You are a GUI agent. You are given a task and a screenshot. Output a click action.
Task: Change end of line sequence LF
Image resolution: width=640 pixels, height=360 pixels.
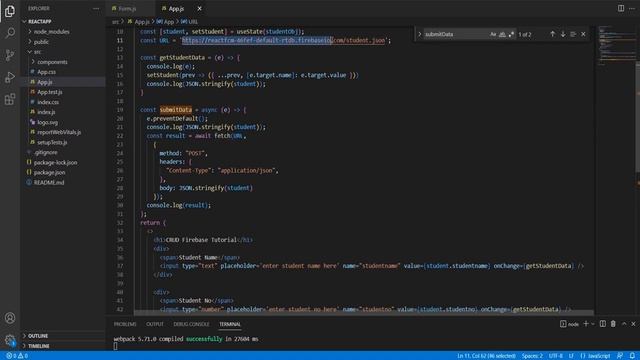tap(571, 356)
